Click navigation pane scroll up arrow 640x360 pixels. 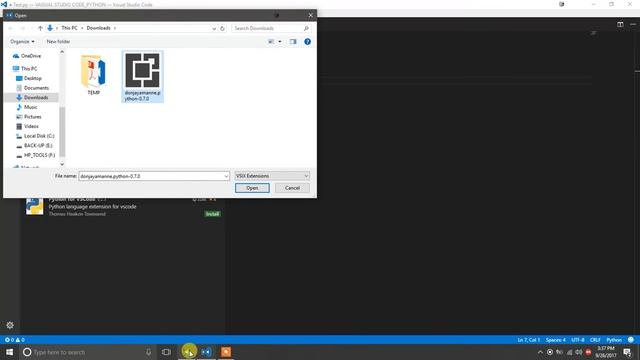[x=62, y=52]
